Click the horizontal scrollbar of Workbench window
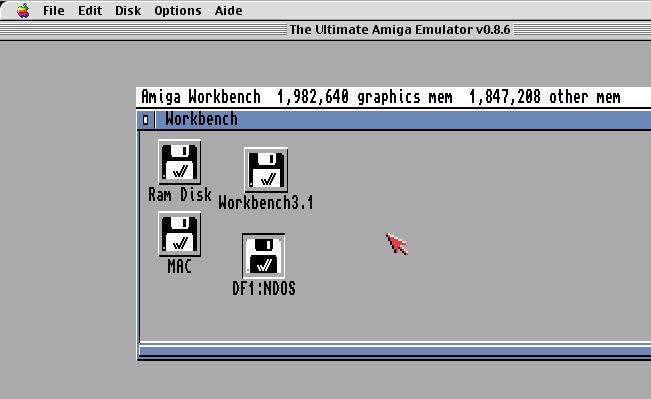The image size is (651, 399). (395, 351)
